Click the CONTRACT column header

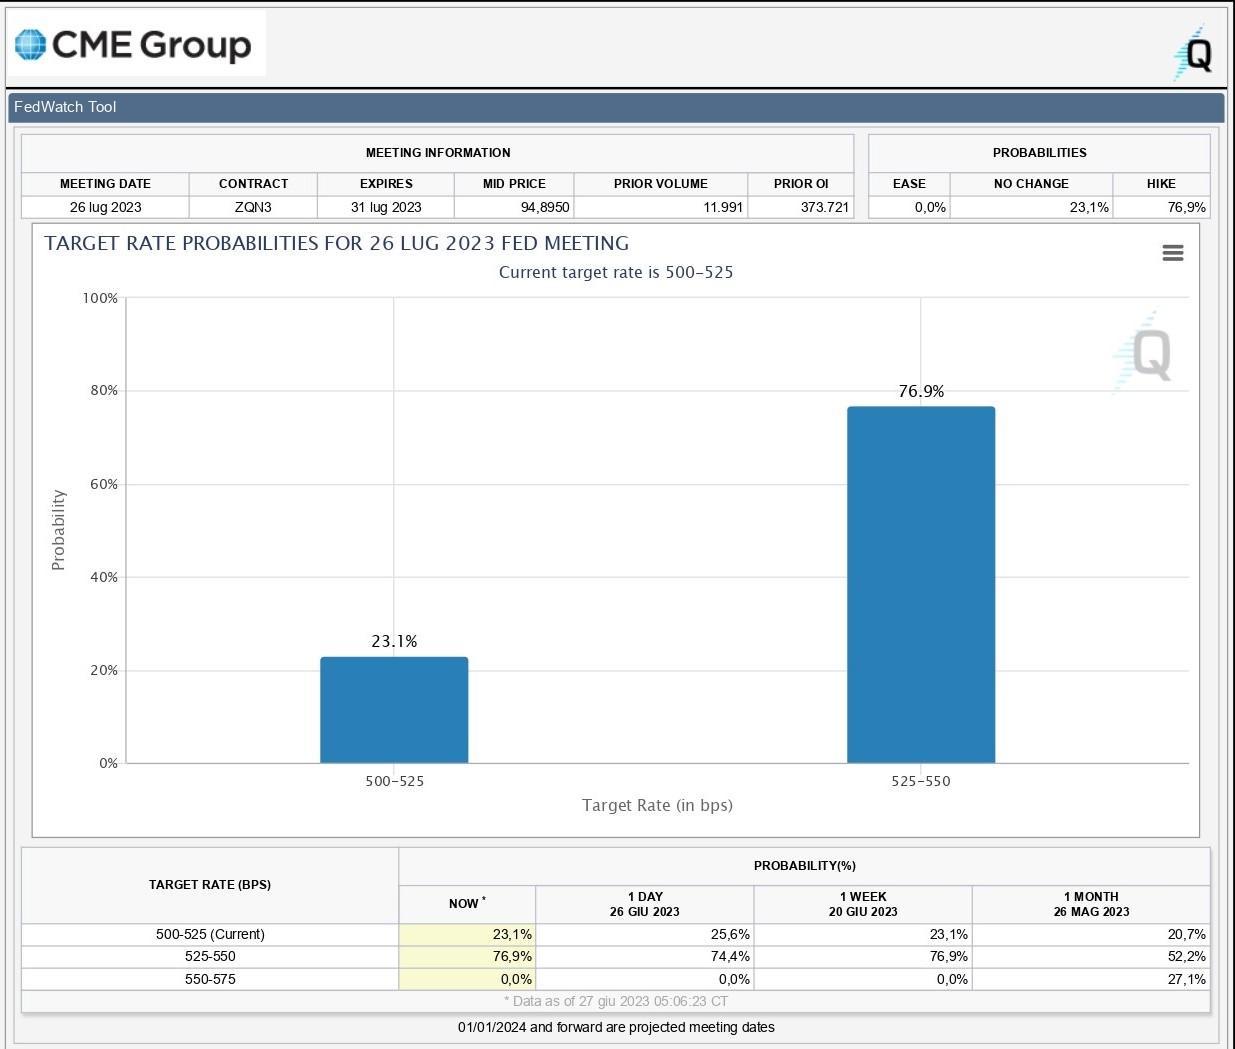click(x=253, y=184)
